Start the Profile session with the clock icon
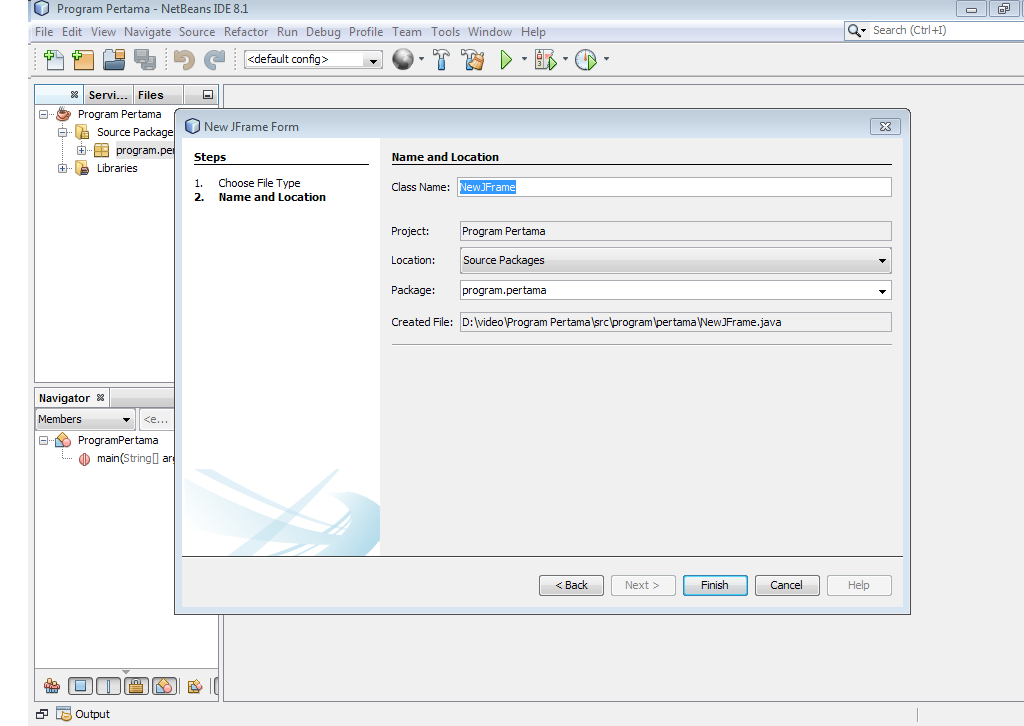Image resolution: width=1024 pixels, height=726 pixels. click(x=585, y=59)
